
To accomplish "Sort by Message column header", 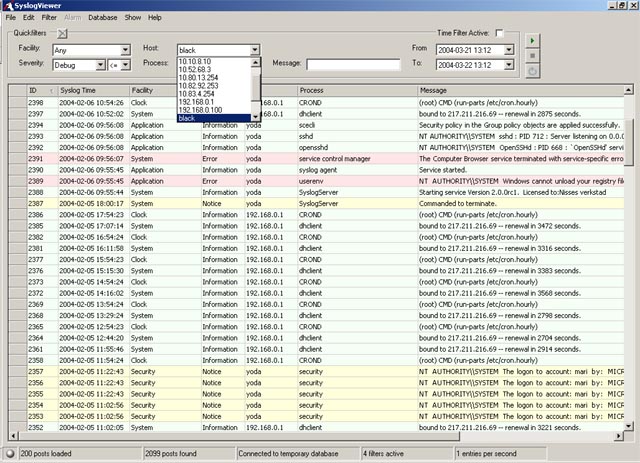I will coord(520,91).
